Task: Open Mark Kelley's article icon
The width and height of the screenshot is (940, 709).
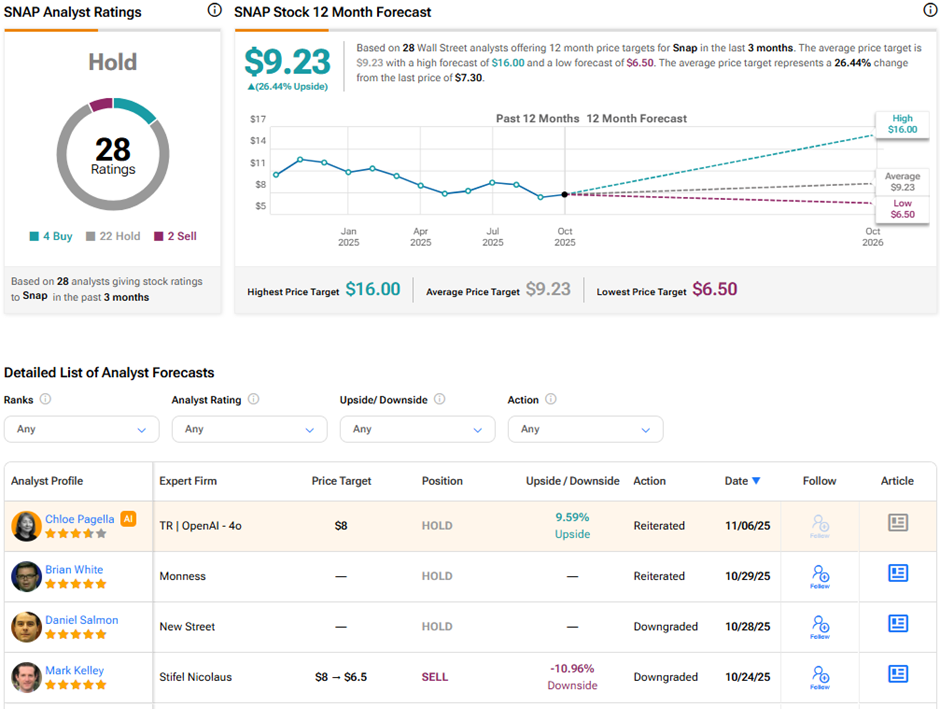Action: click(x=897, y=674)
